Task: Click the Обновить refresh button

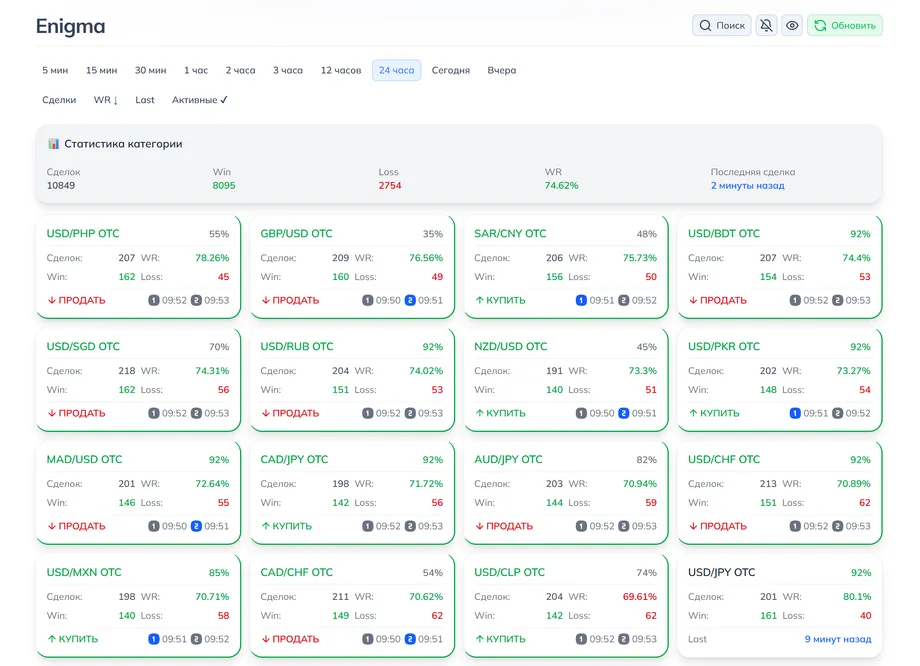Action: tap(845, 25)
